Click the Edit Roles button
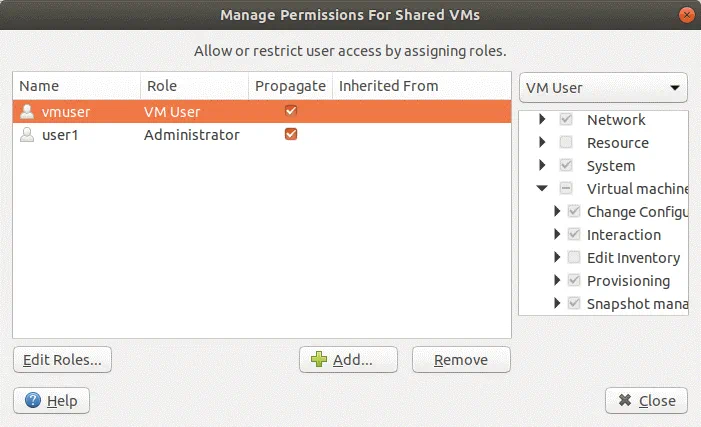The image size is (701, 427). coord(63,360)
